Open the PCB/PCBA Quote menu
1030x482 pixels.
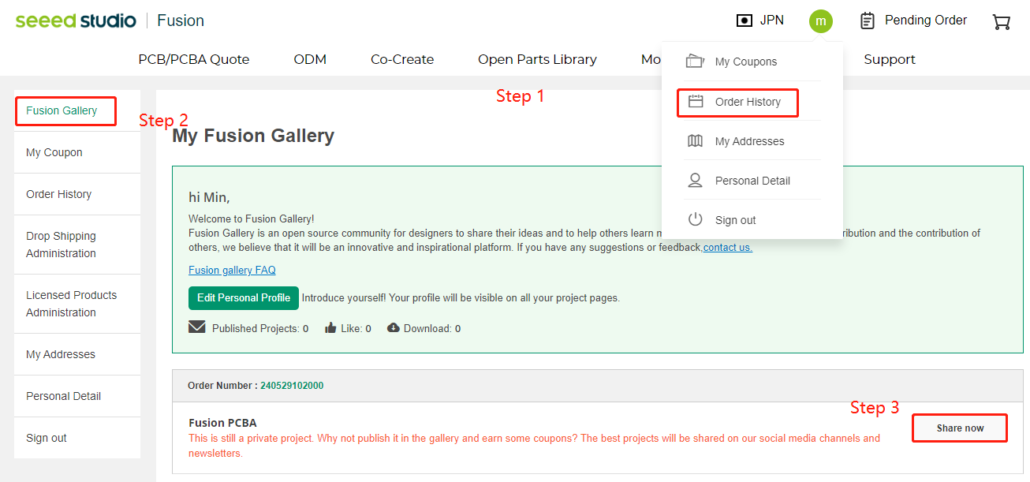[x=194, y=59]
